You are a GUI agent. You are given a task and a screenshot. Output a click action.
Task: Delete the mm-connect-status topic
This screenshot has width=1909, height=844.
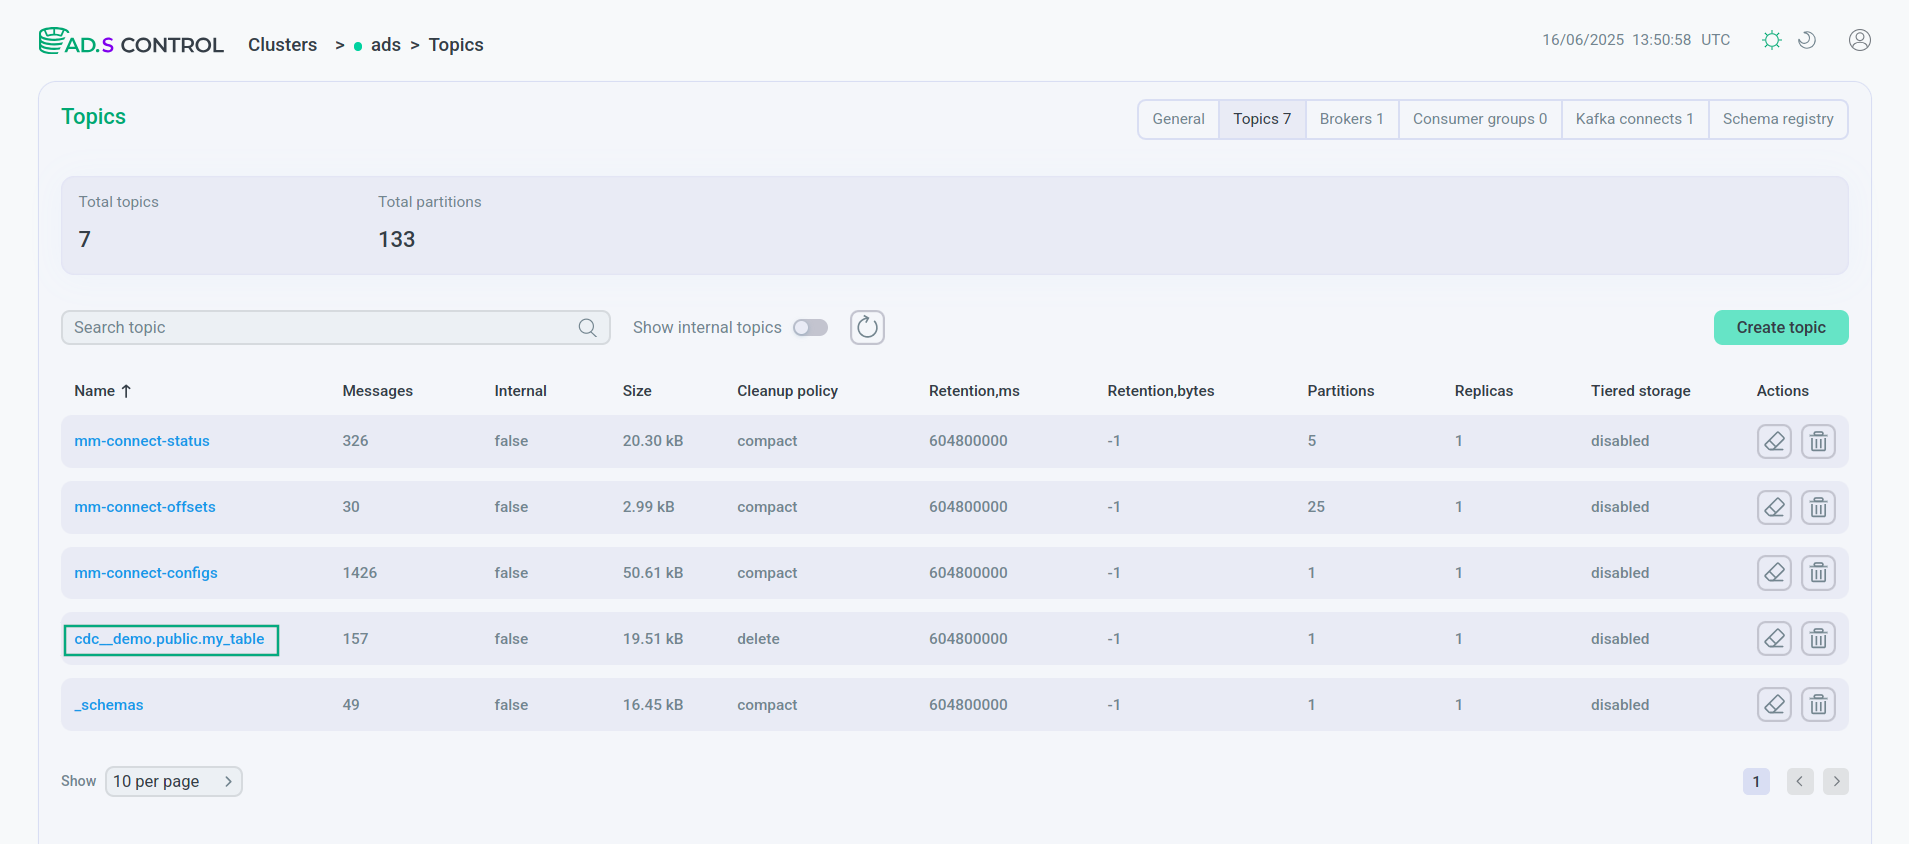1818,441
